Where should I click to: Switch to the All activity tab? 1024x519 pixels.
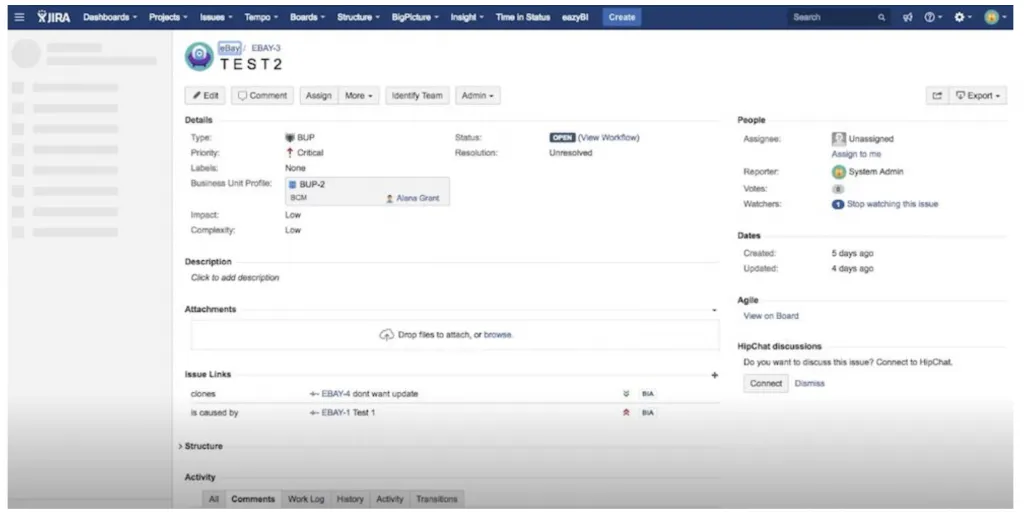(214, 499)
